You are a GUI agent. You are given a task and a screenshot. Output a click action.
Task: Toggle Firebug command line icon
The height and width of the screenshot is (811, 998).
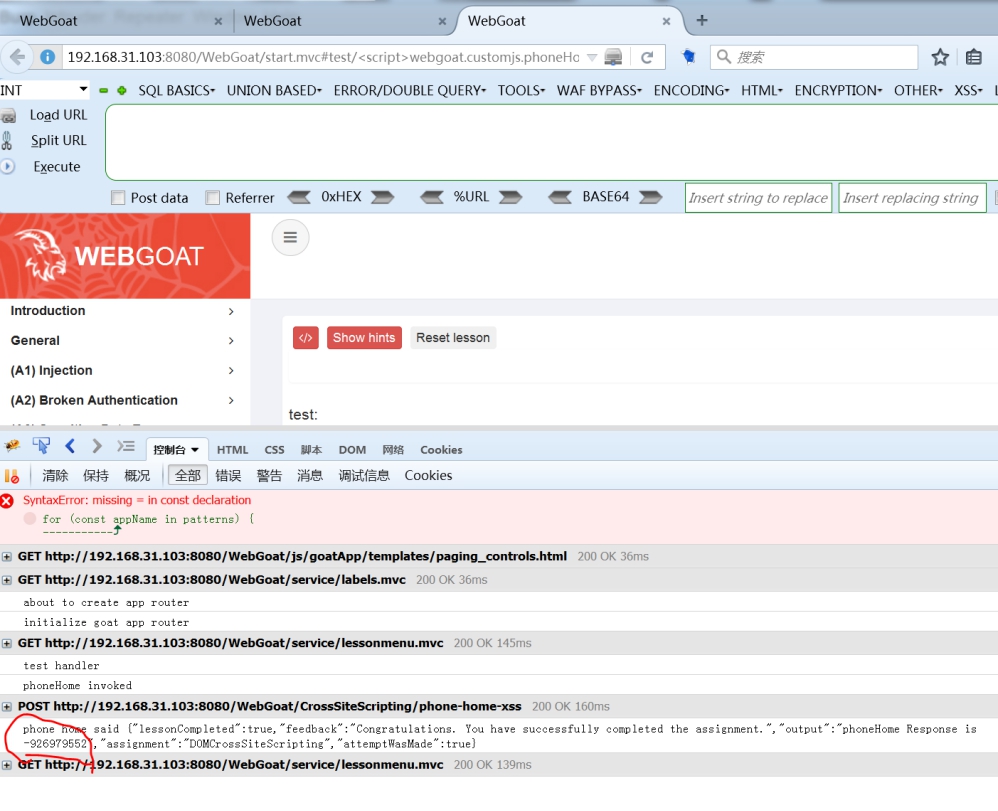coord(125,446)
